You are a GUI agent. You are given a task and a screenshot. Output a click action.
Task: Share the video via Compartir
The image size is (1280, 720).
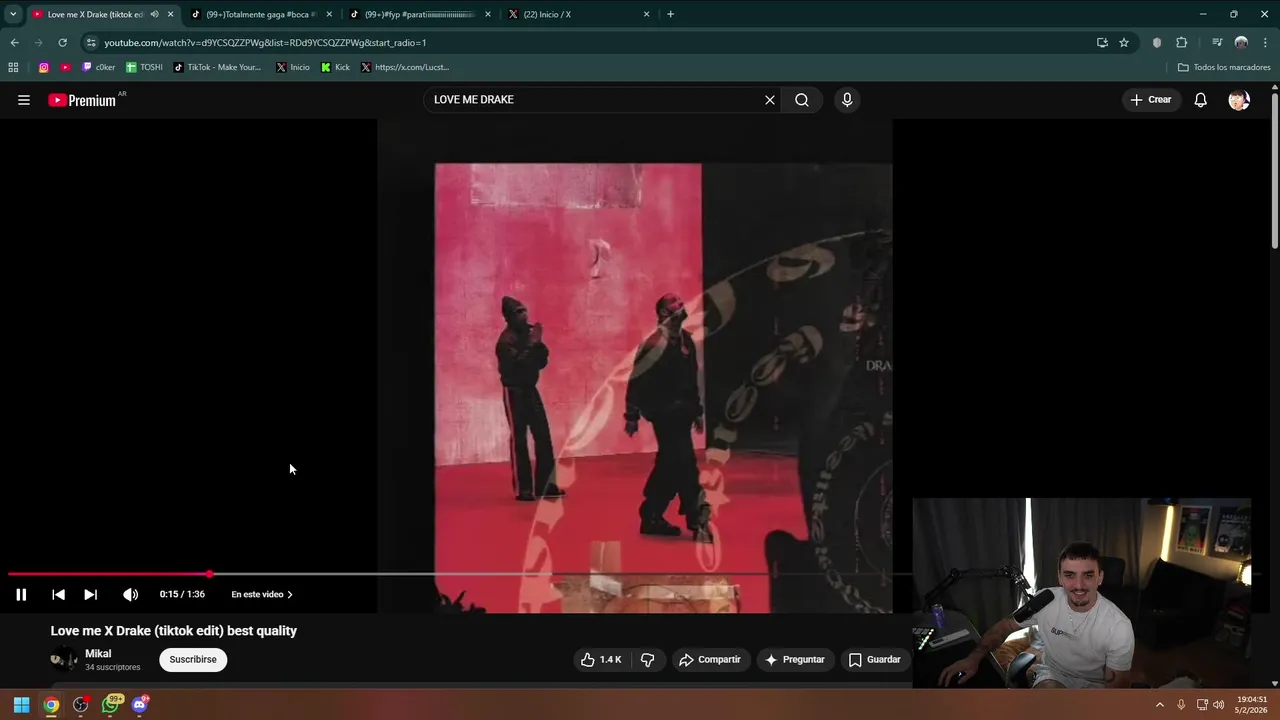tap(710, 659)
